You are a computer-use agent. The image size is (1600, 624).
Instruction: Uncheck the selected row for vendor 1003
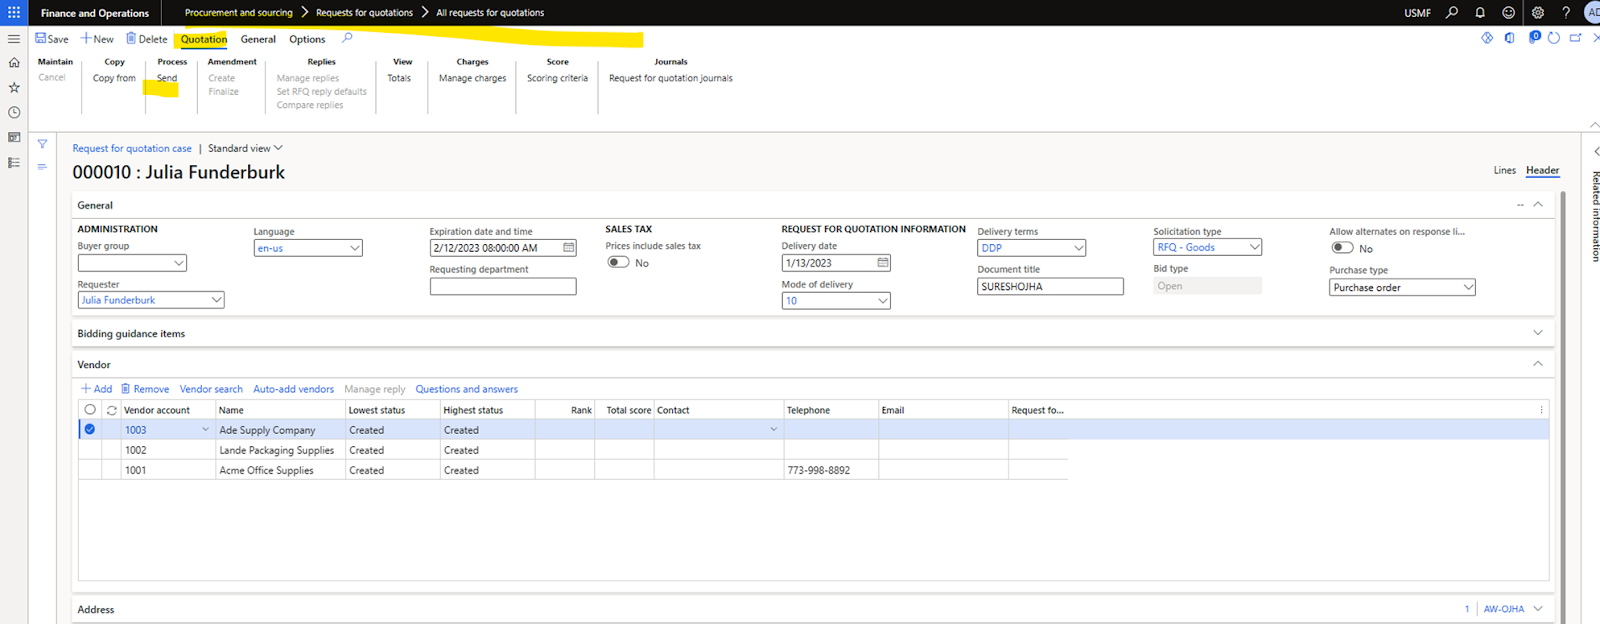pyautogui.click(x=90, y=429)
